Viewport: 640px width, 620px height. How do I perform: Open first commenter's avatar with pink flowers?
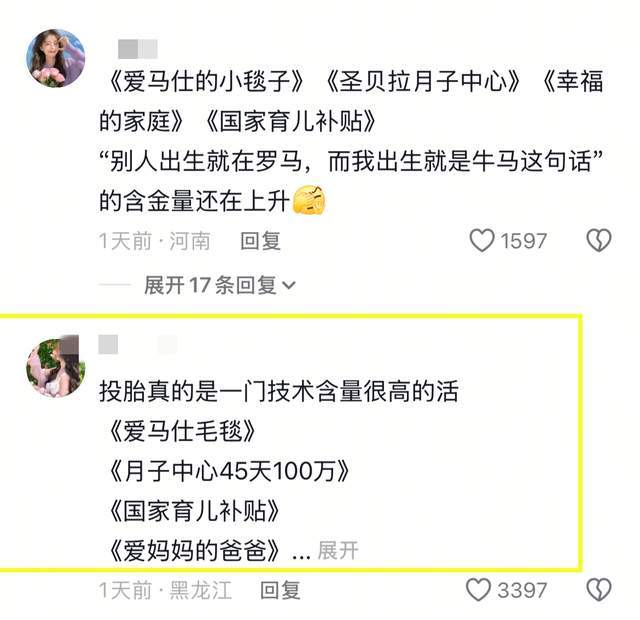tap(56, 58)
